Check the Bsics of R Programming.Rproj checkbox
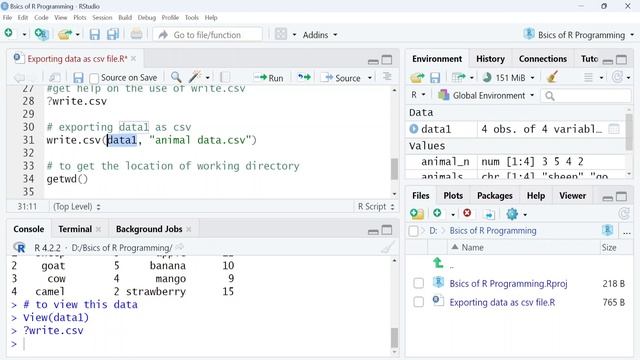Viewport: 640px width, 360px height. point(418,283)
